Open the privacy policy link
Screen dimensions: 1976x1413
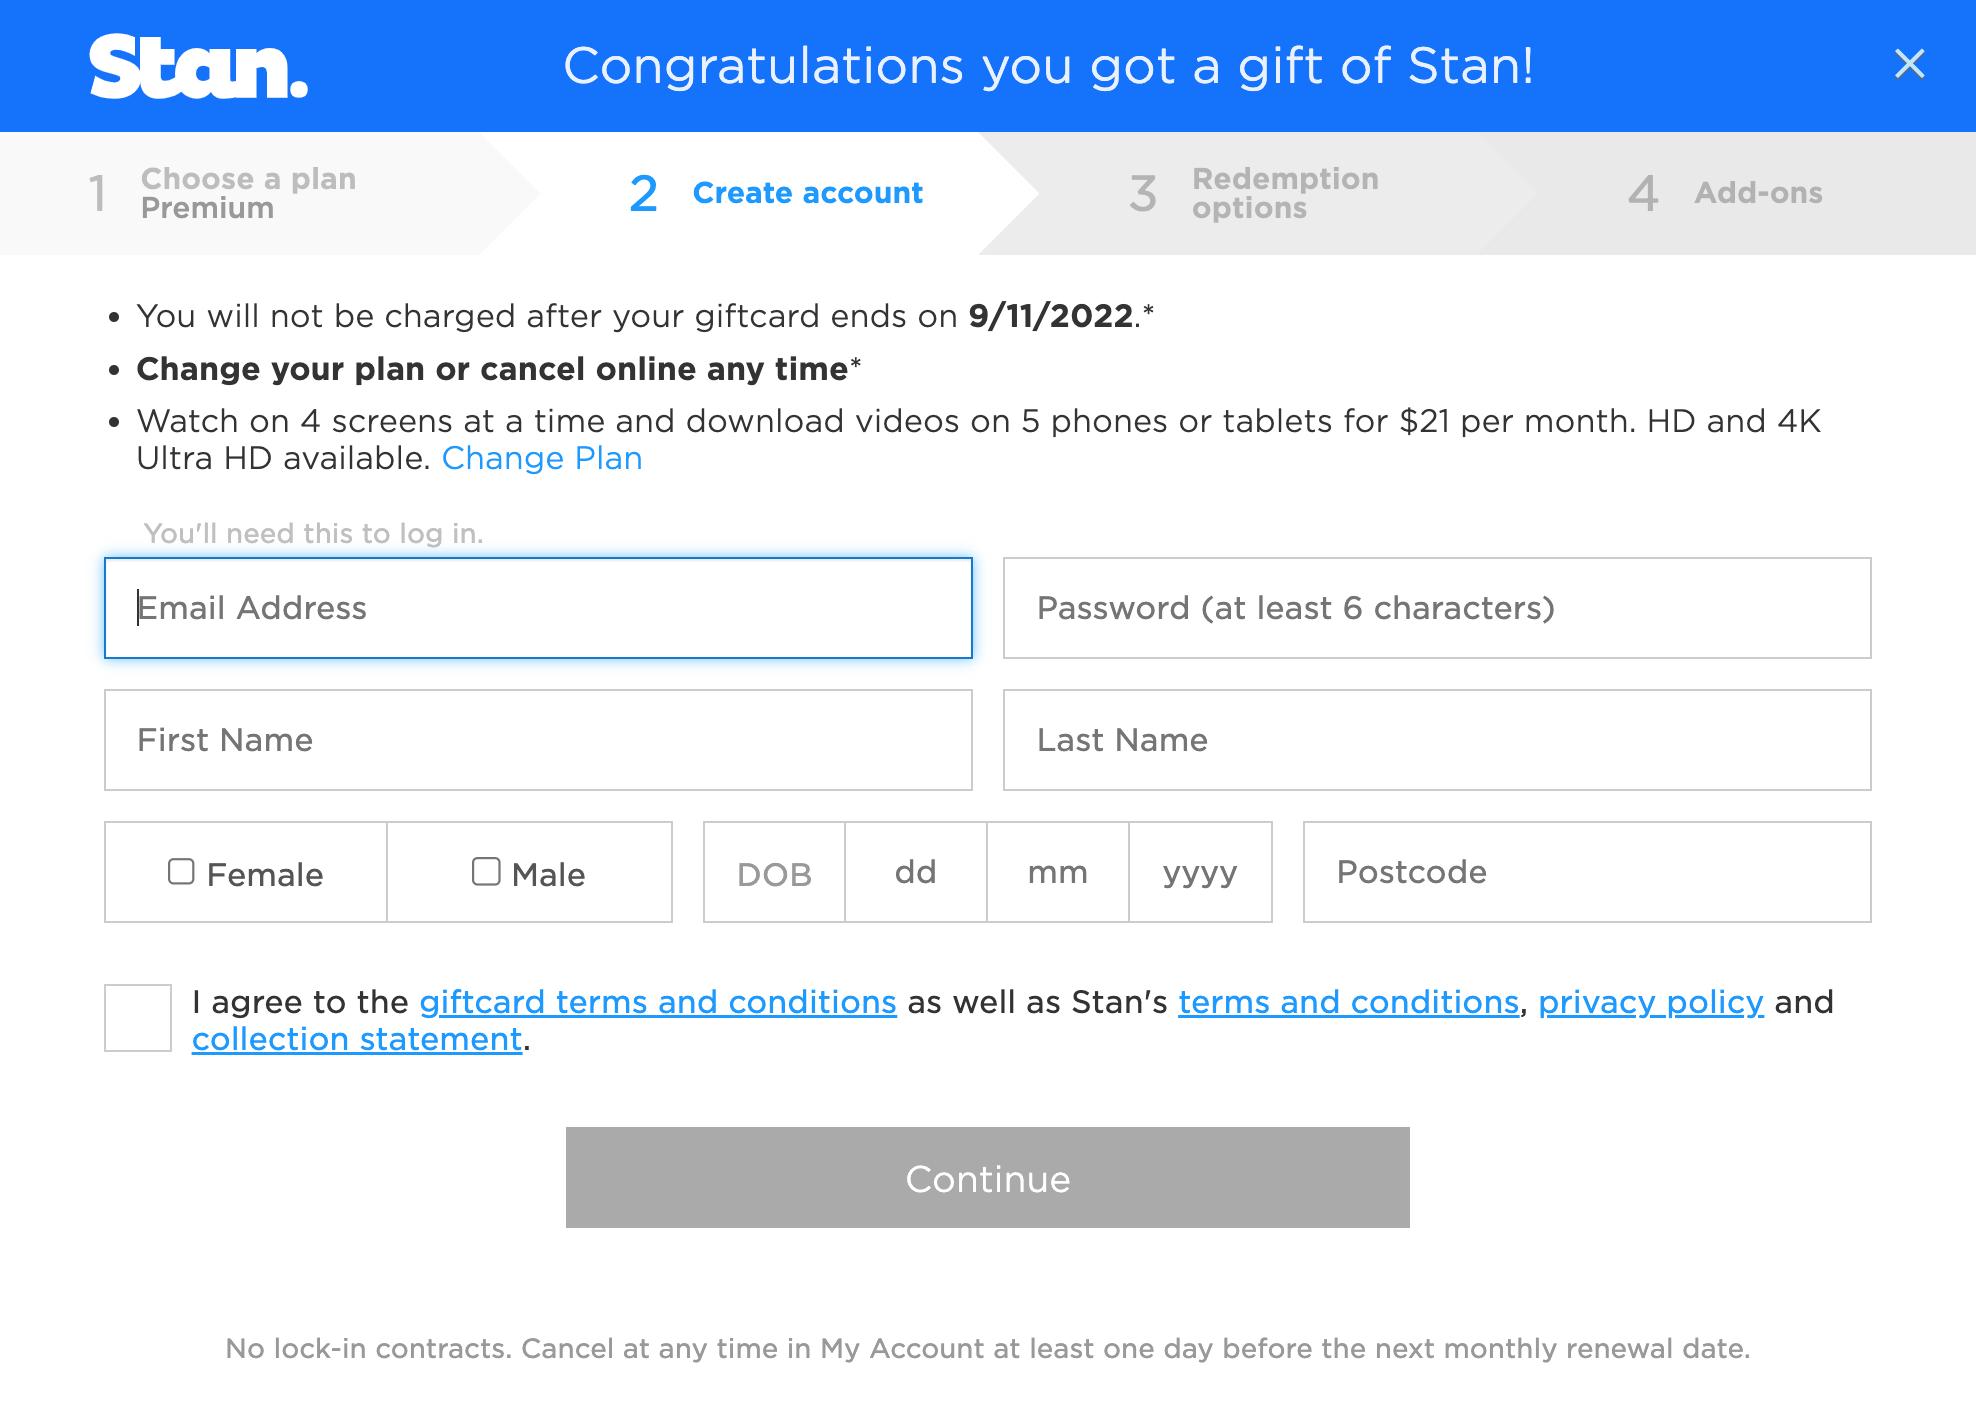click(x=1650, y=1002)
